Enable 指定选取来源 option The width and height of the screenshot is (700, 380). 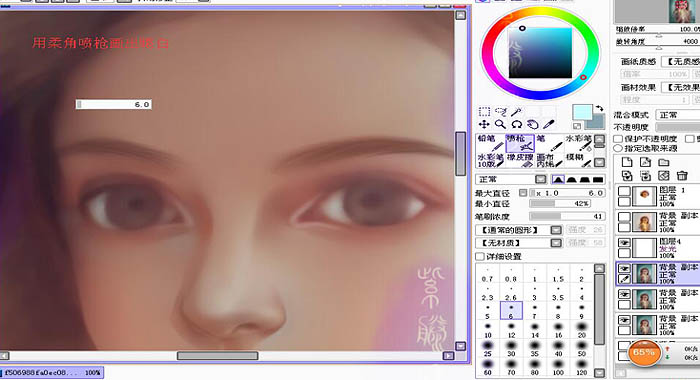(x=618, y=148)
